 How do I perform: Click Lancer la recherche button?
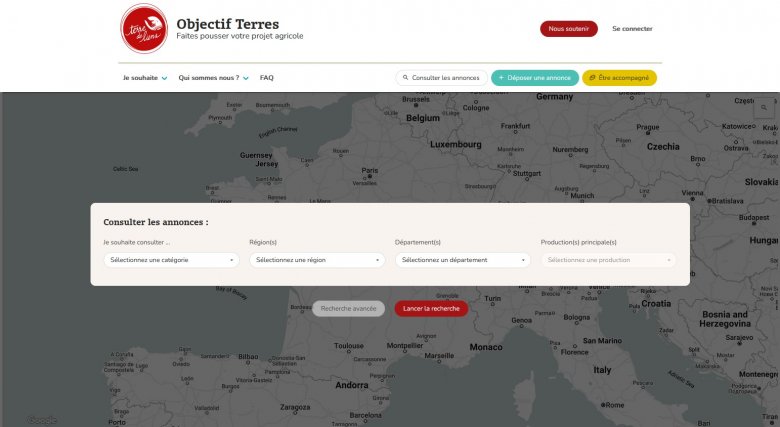(431, 309)
